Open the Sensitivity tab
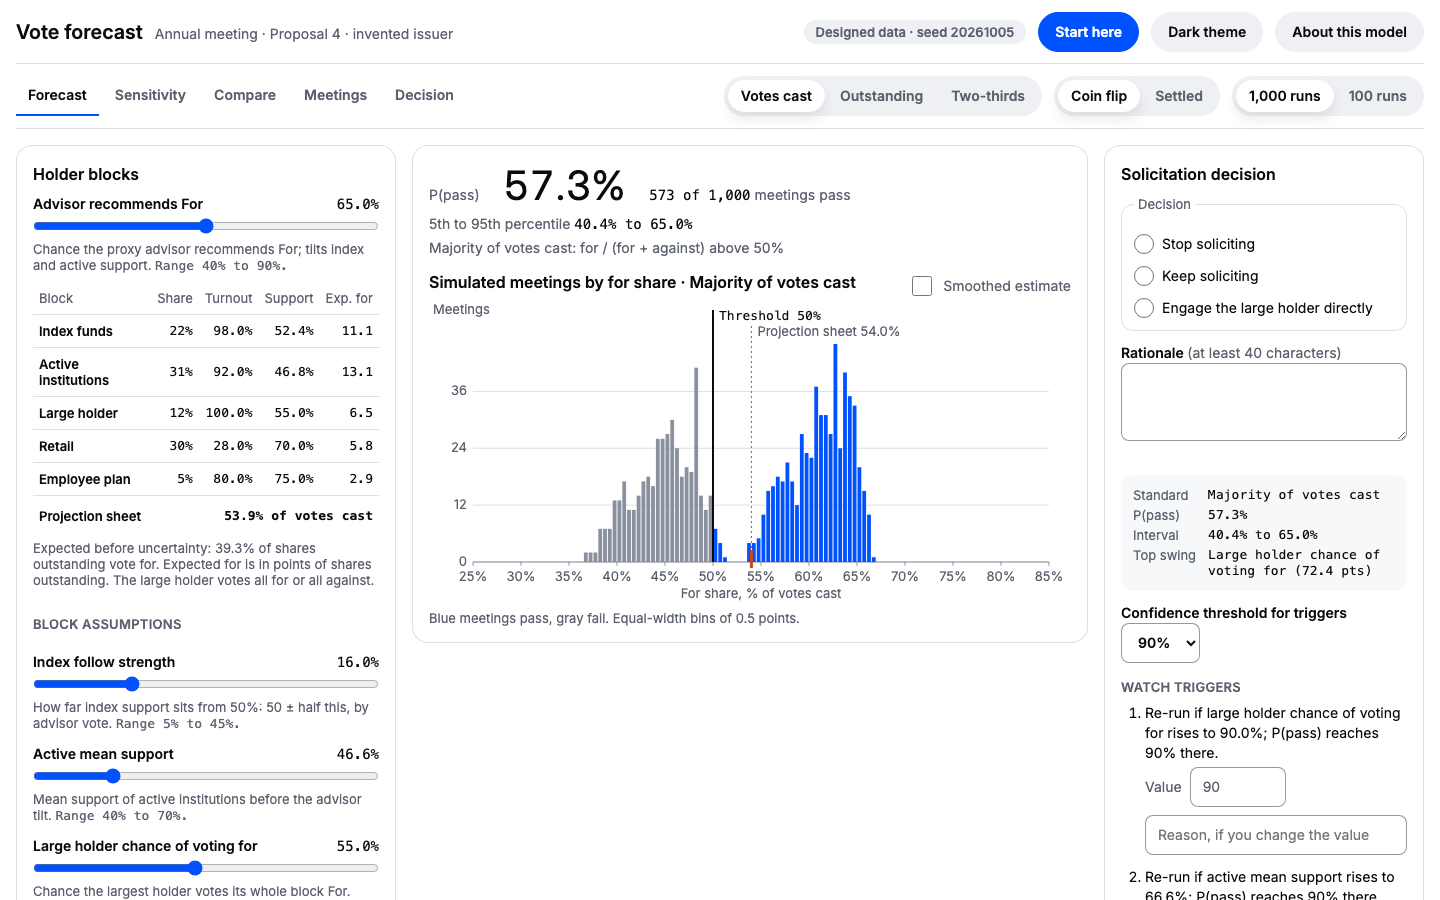 point(150,95)
